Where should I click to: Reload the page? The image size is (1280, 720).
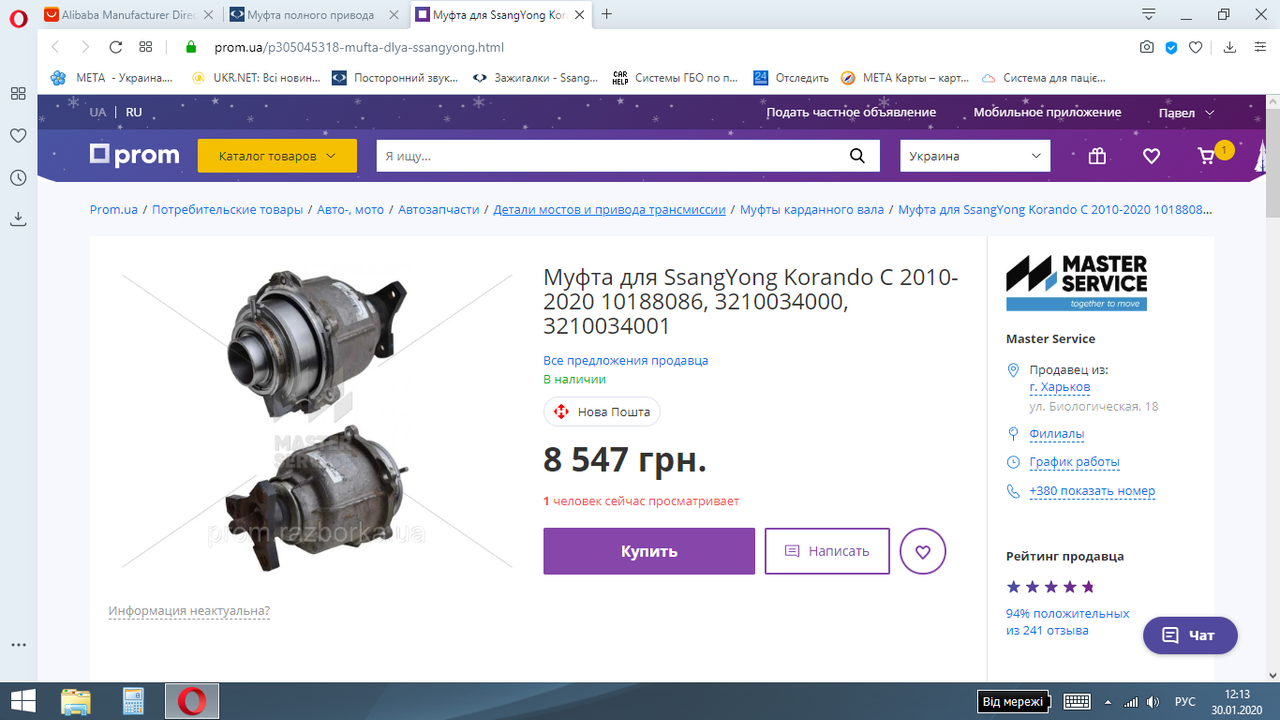pyautogui.click(x=116, y=47)
